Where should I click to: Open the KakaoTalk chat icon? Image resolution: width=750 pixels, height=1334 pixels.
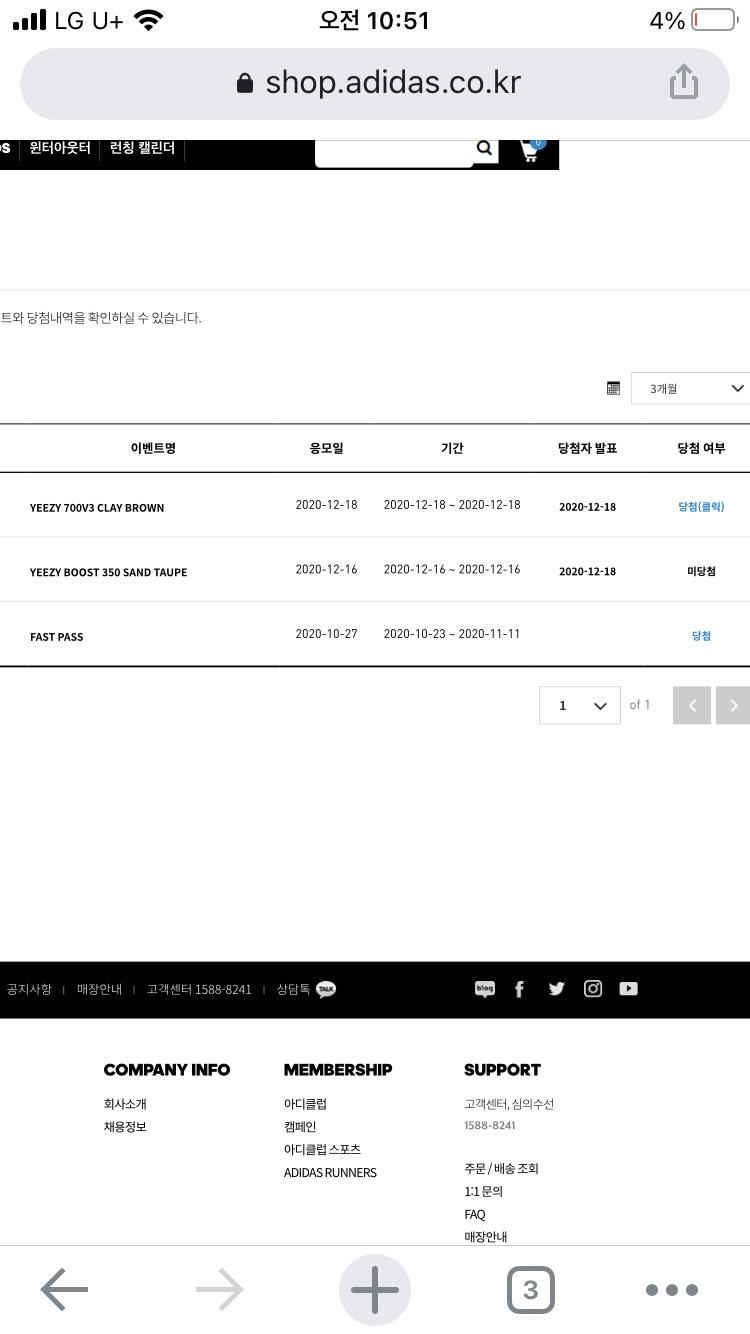click(x=326, y=989)
